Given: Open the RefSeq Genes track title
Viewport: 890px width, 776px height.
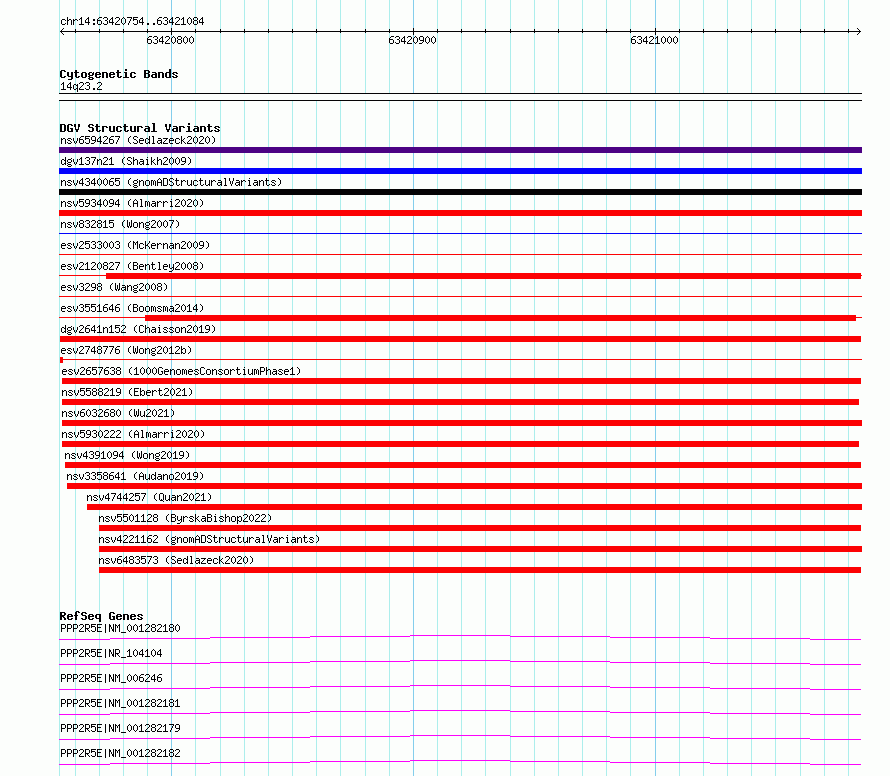Looking at the screenshot, I should pos(101,616).
